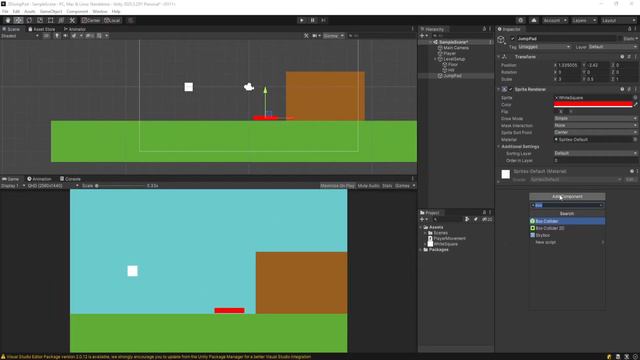Screen dimensions: 640x360
Task: Select the Scale tool in the toolbar
Action: (x=40, y=20)
